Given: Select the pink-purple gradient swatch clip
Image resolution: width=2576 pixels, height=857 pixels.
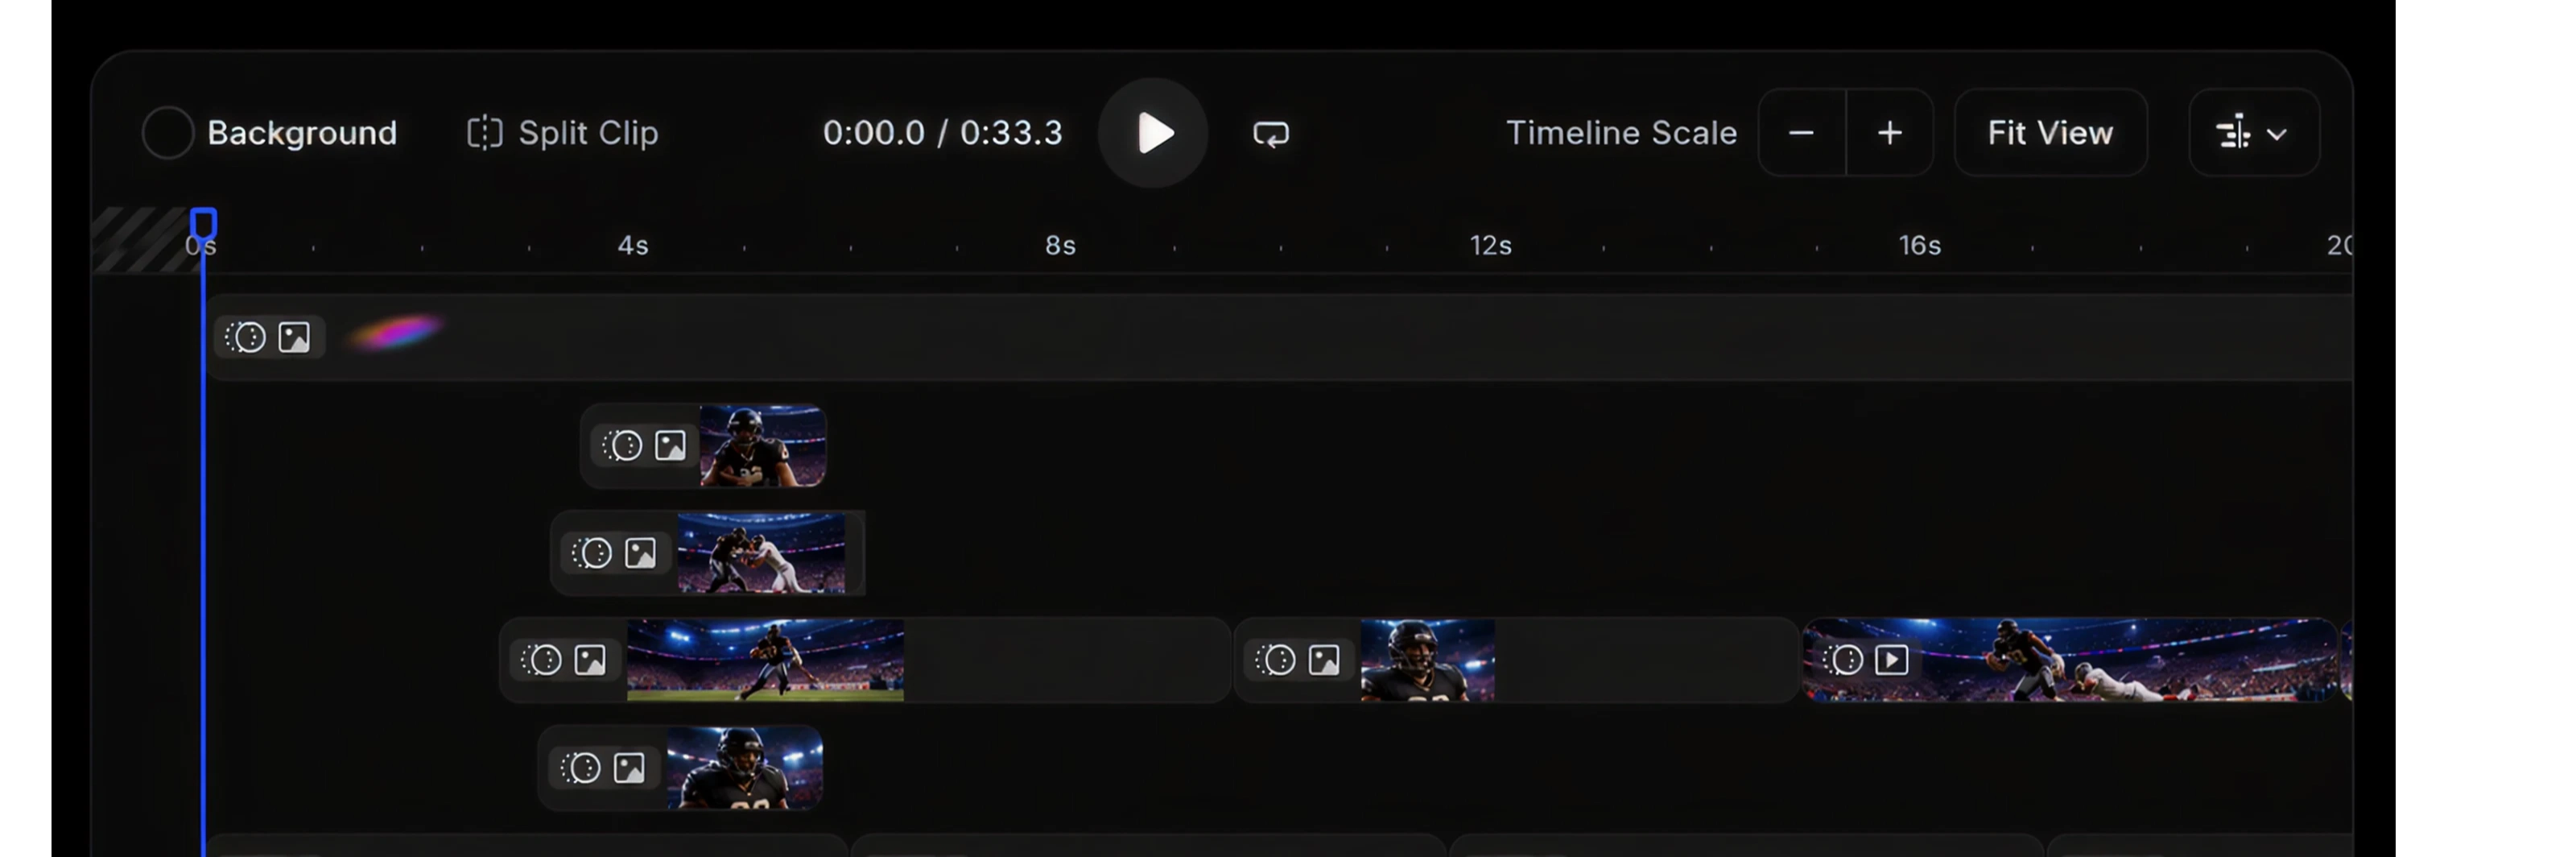Looking at the screenshot, I should pos(394,334).
